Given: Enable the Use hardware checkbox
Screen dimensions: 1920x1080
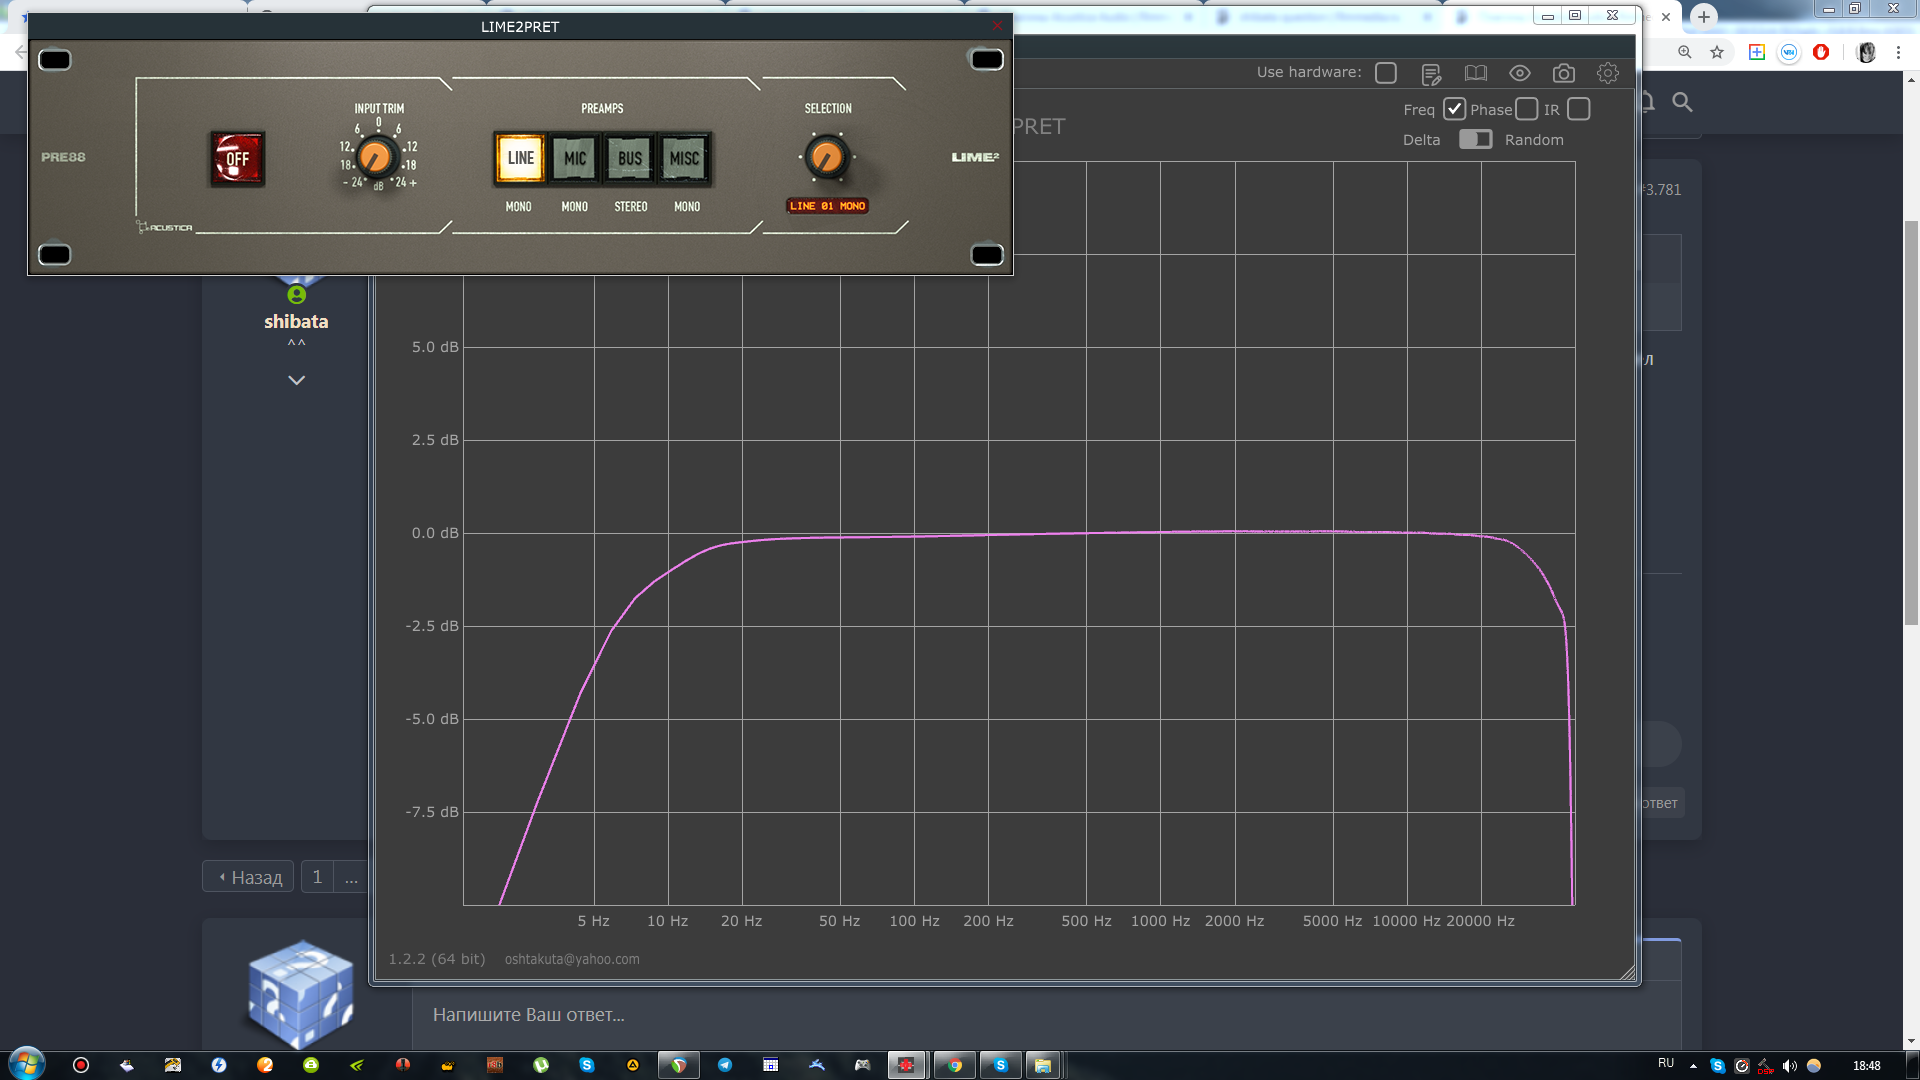Looking at the screenshot, I should coord(1385,73).
